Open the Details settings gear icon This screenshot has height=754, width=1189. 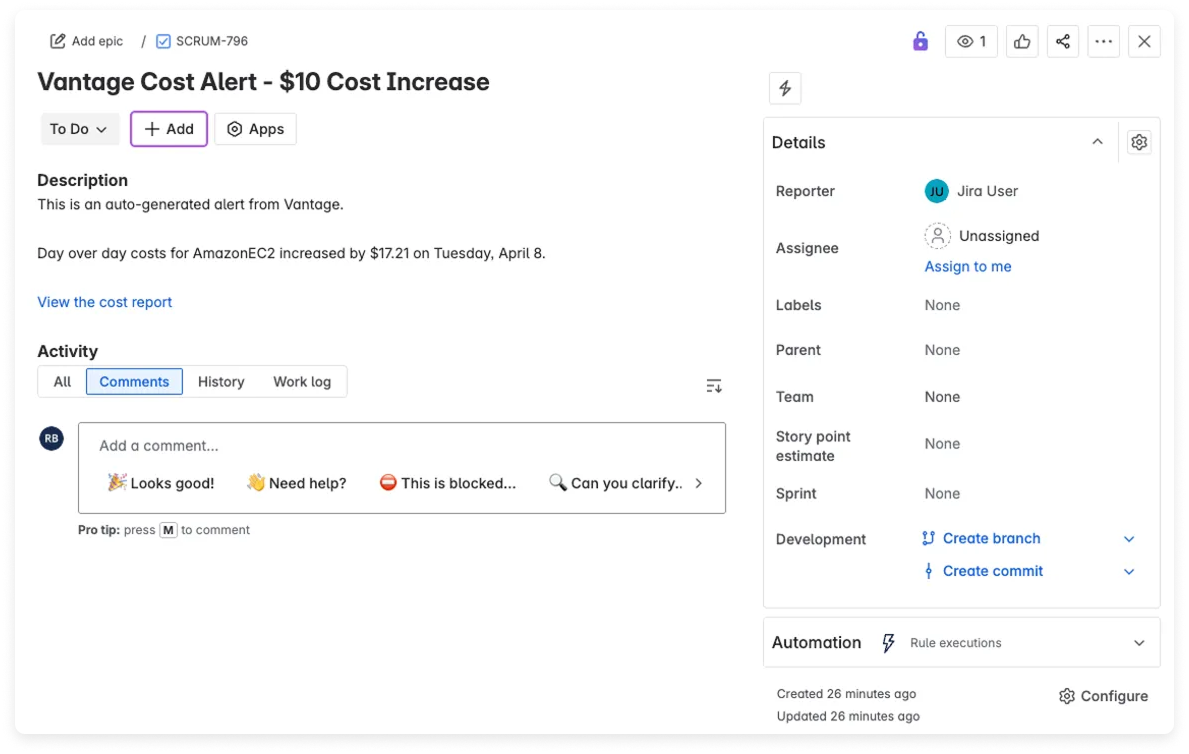tap(1138, 142)
